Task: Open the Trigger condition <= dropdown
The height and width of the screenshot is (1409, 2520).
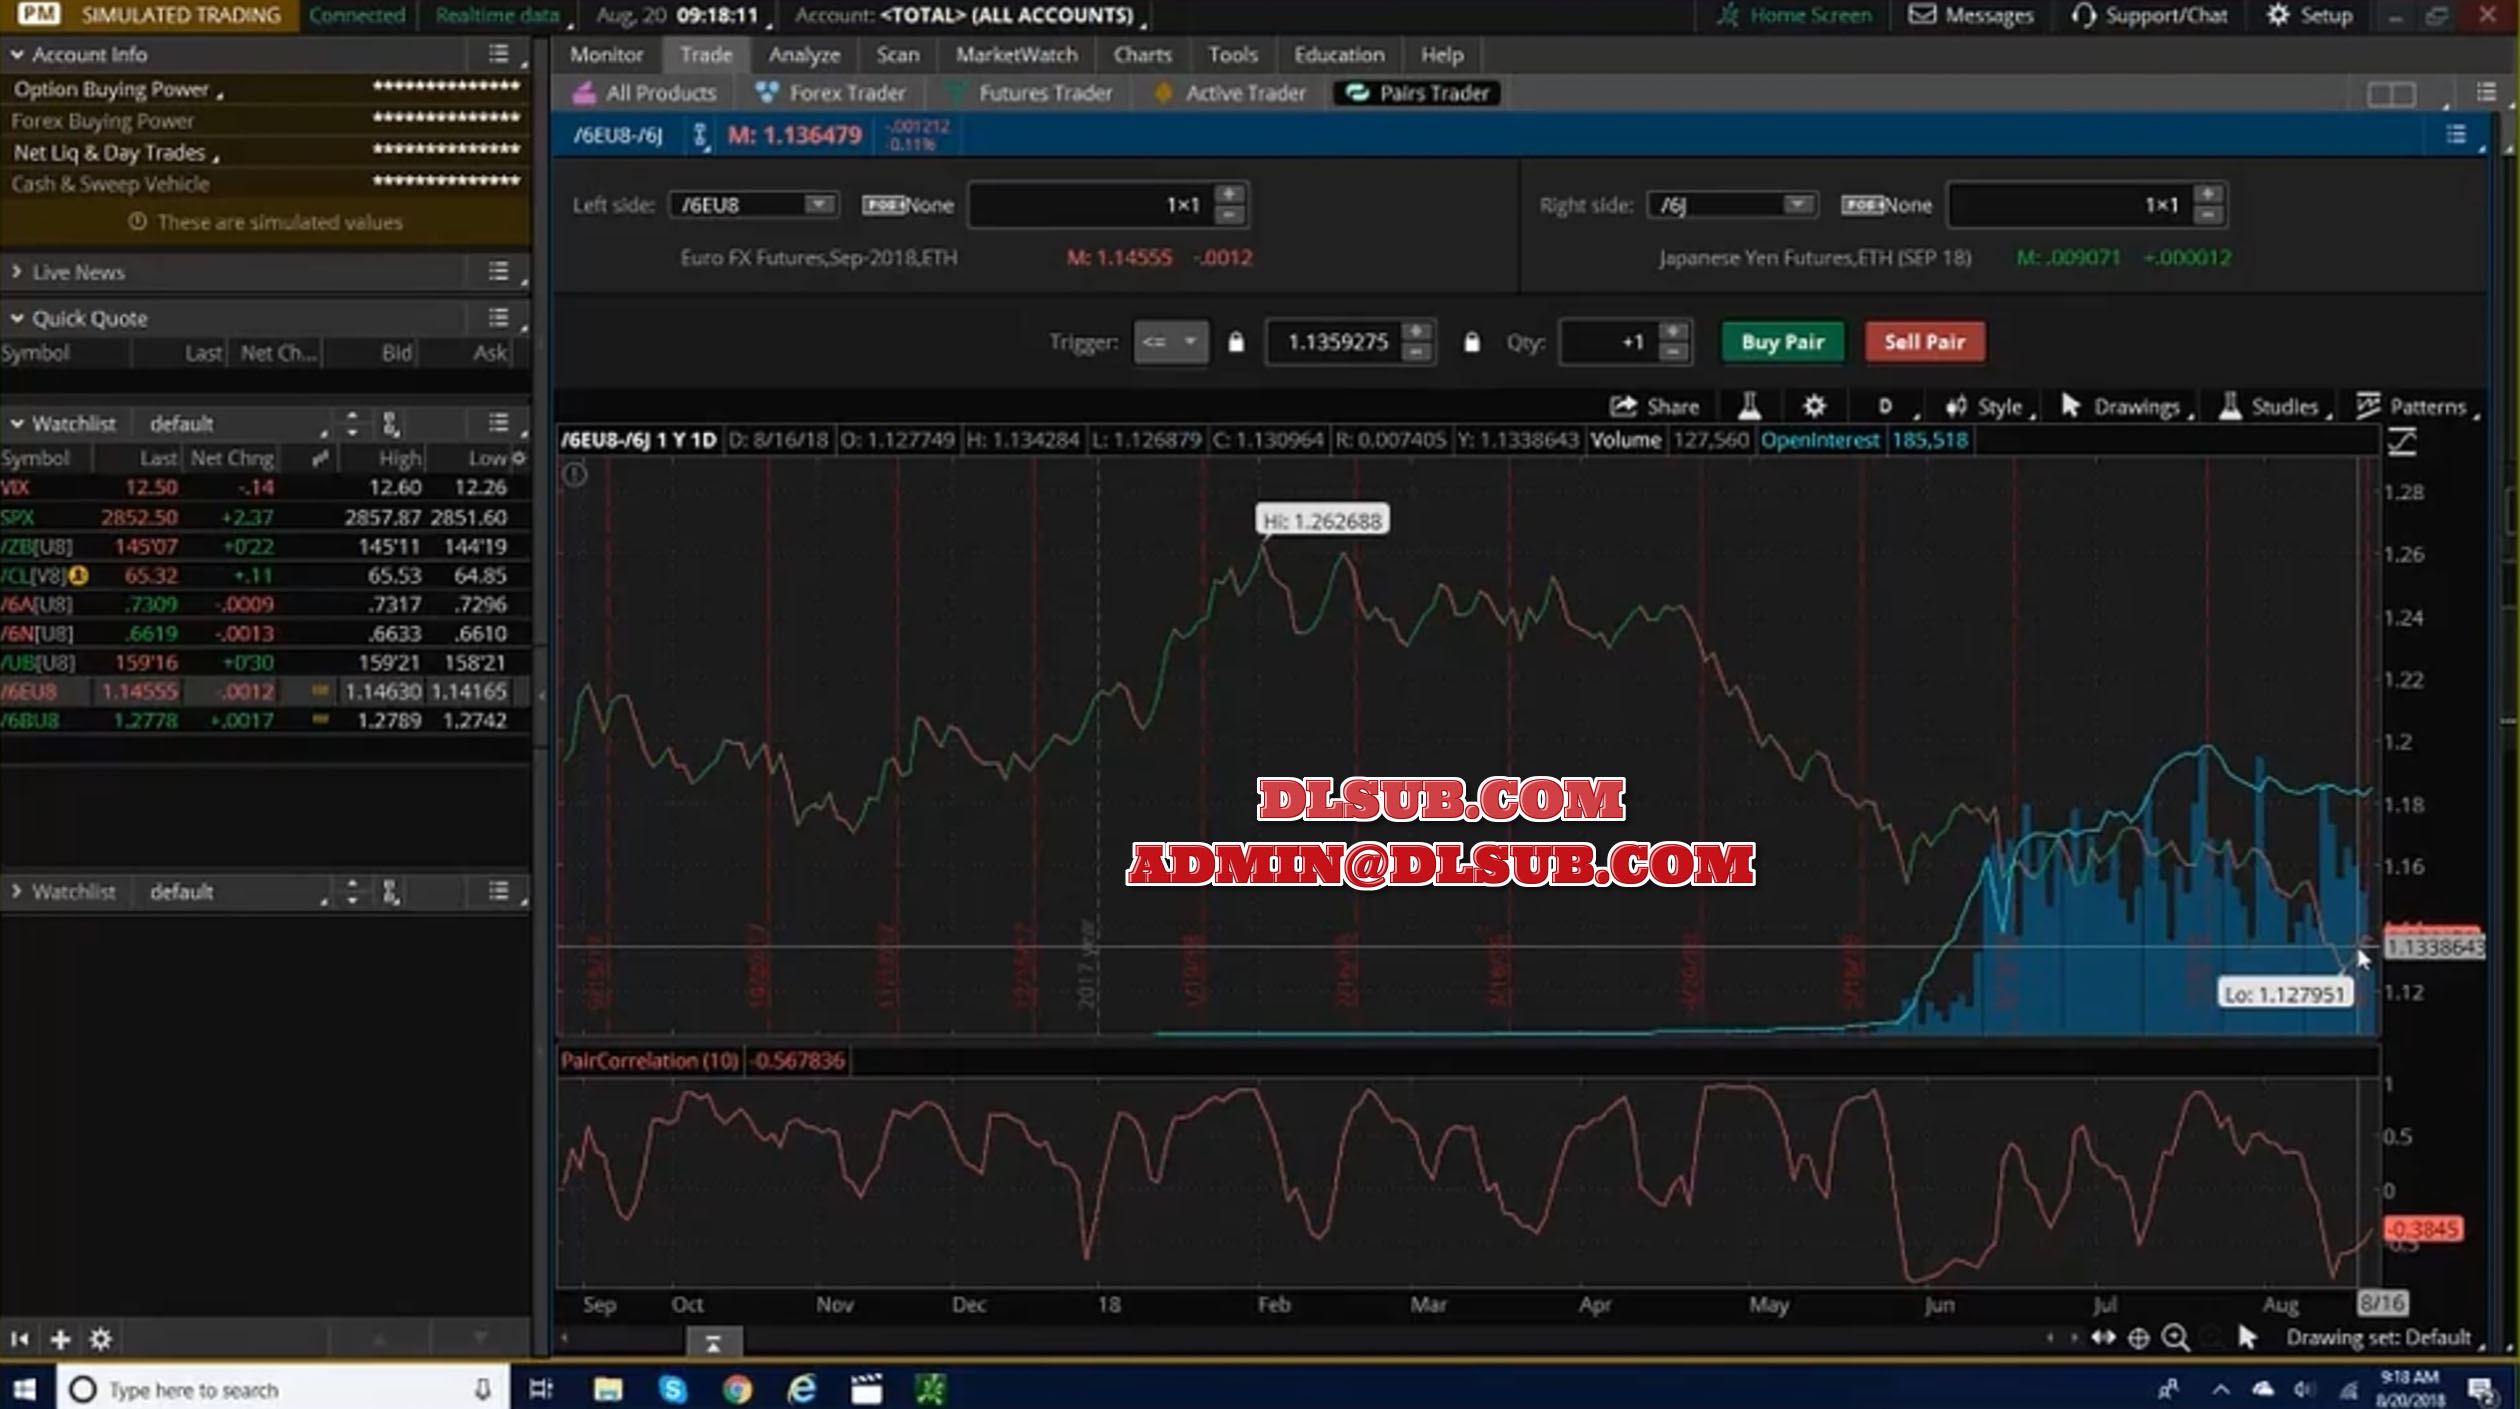Action: pos(1169,342)
